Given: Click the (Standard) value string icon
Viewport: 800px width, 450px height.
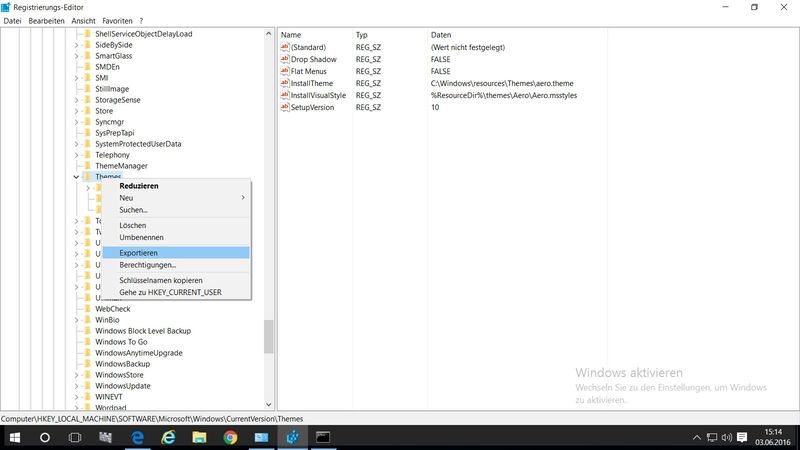Looking at the screenshot, I should (x=285, y=47).
